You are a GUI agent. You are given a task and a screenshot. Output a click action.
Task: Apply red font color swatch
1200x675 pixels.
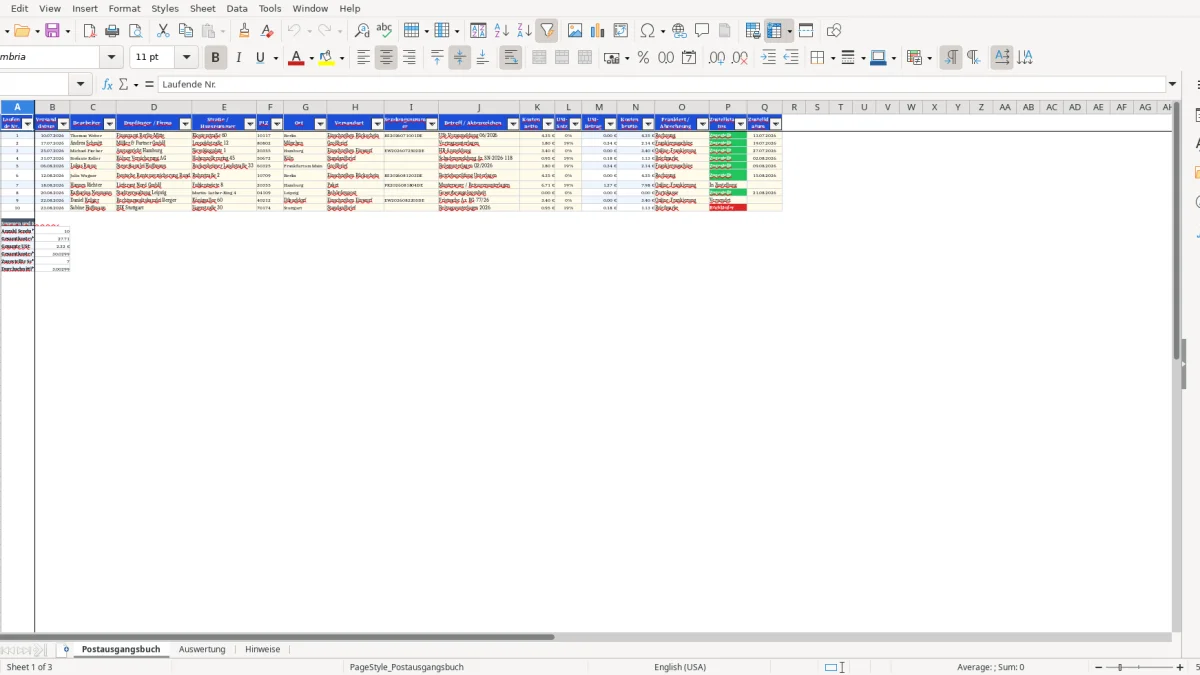tap(295, 58)
